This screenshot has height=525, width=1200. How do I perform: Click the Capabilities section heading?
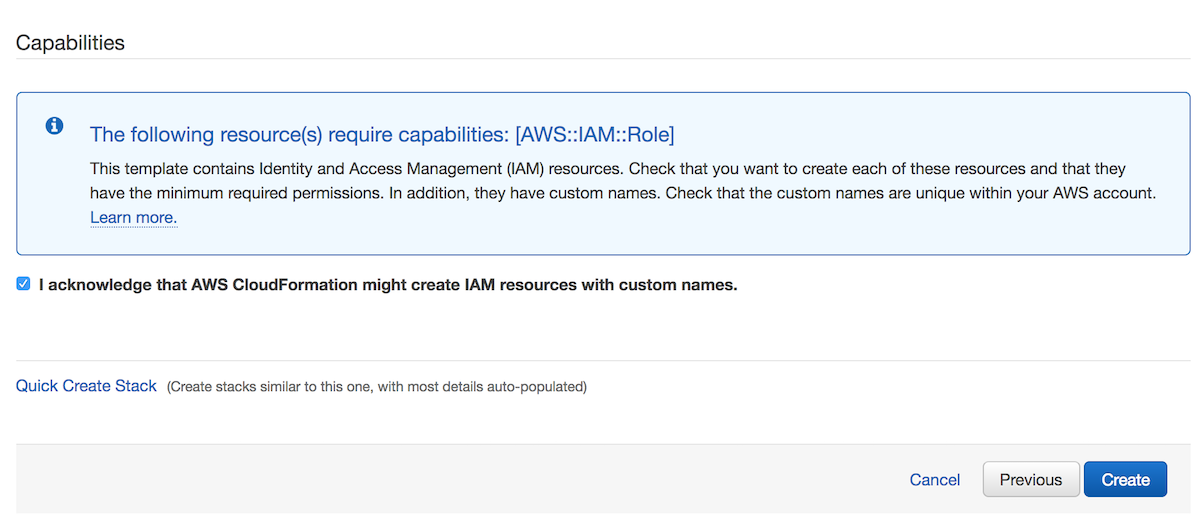click(x=70, y=43)
